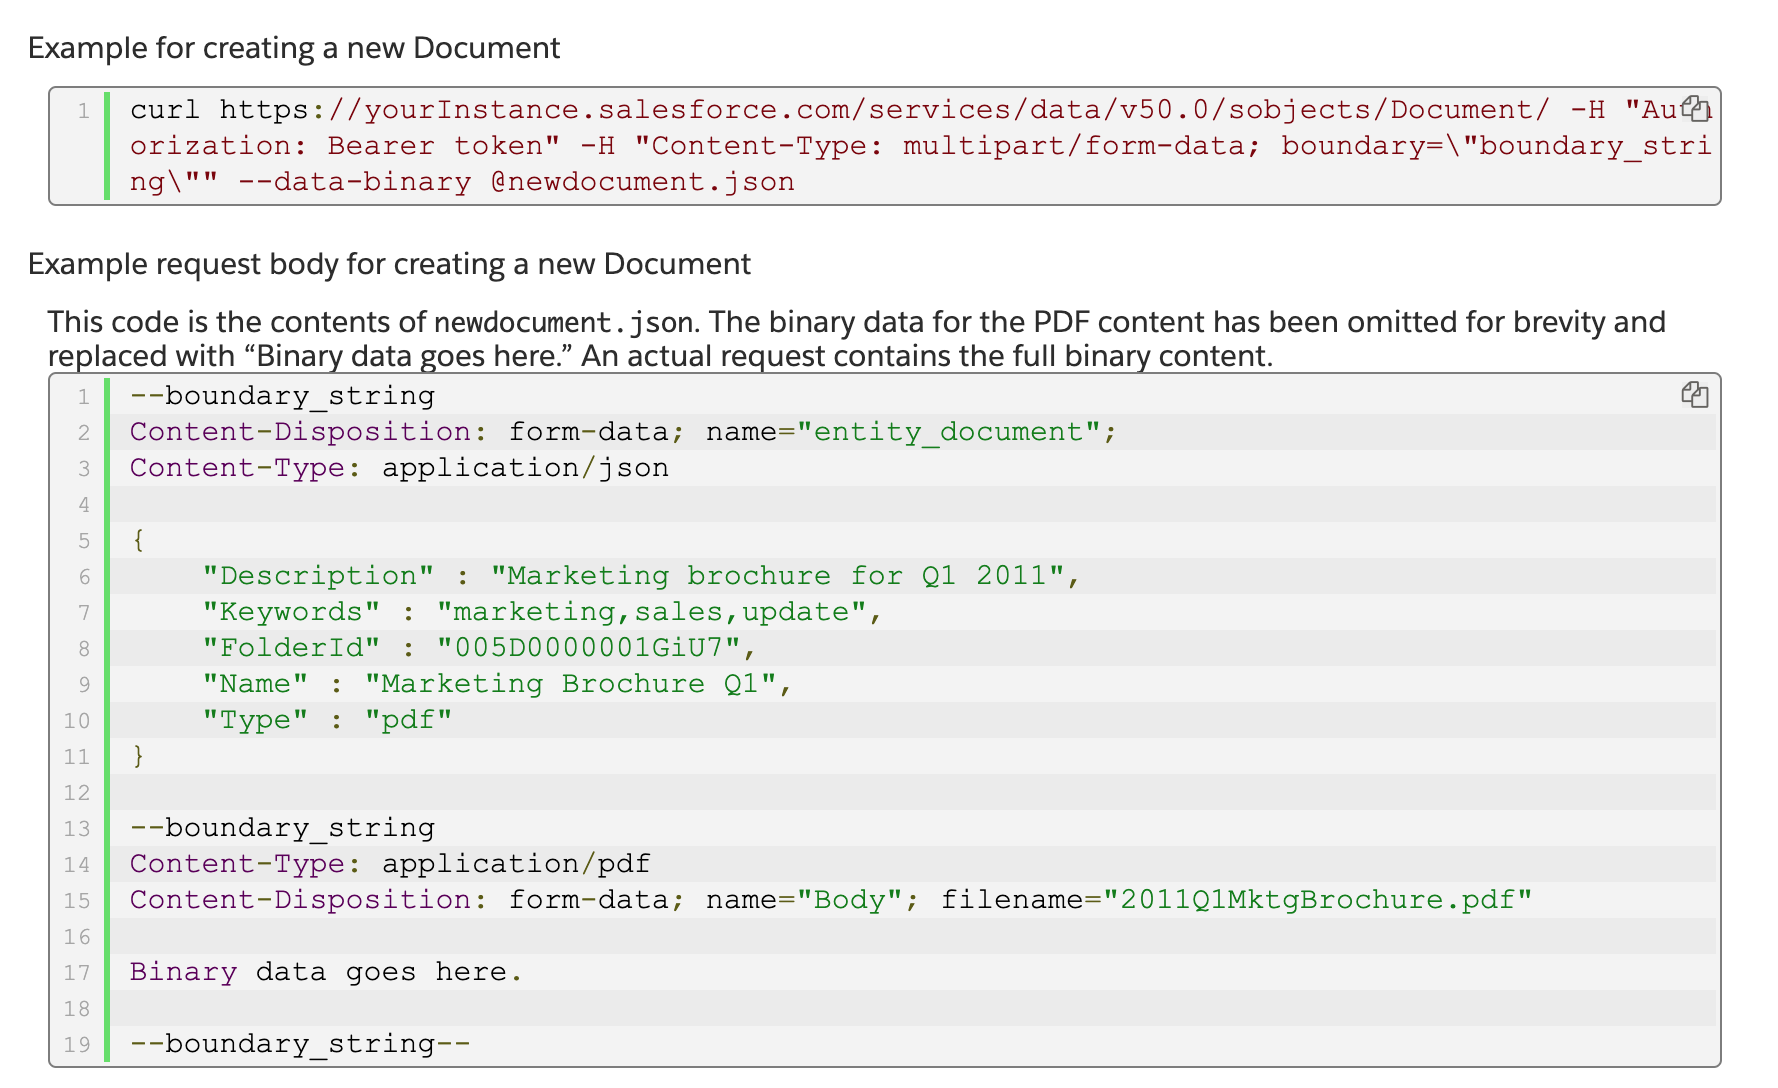This screenshot has height=1088, width=1778.
Task: Click the closing '--boundary_string--' on line 19
Action: 300,1044
